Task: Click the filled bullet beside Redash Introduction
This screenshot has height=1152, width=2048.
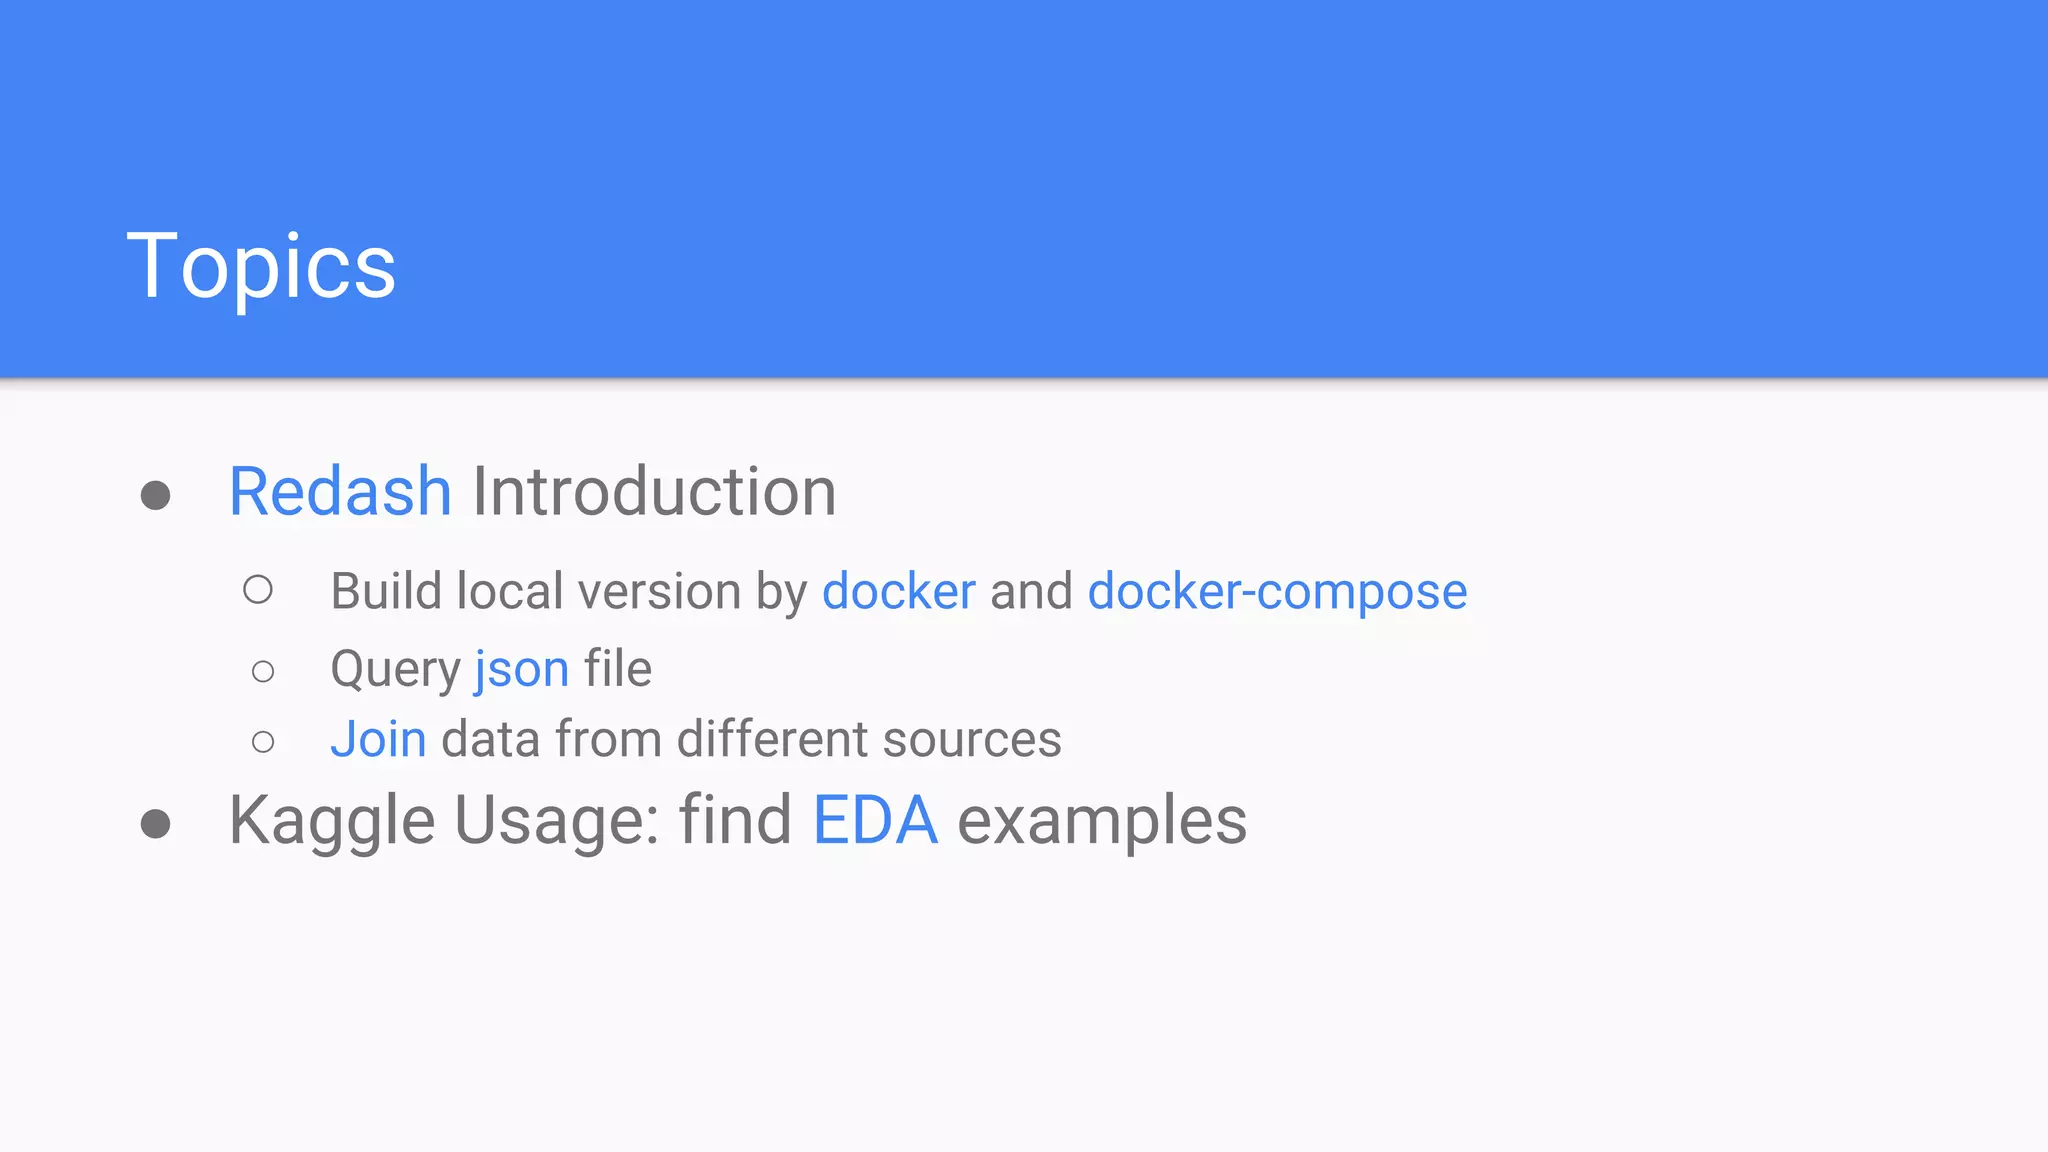Action: click(155, 495)
